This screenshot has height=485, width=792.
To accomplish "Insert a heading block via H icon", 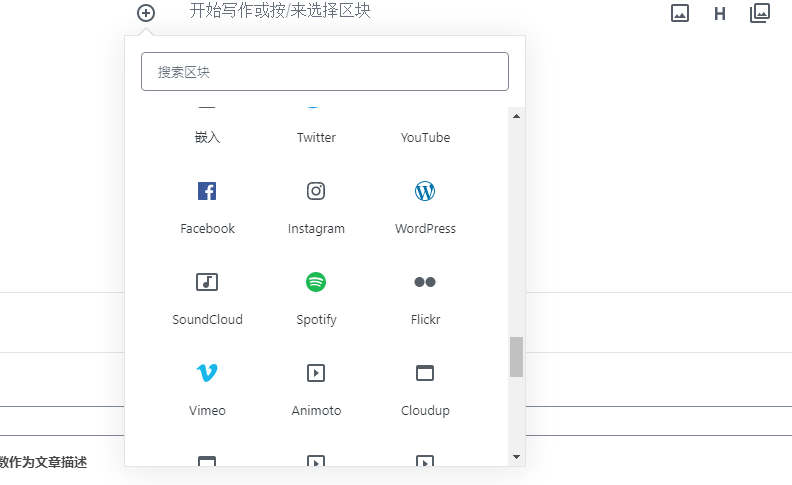I will pyautogui.click(x=720, y=14).
